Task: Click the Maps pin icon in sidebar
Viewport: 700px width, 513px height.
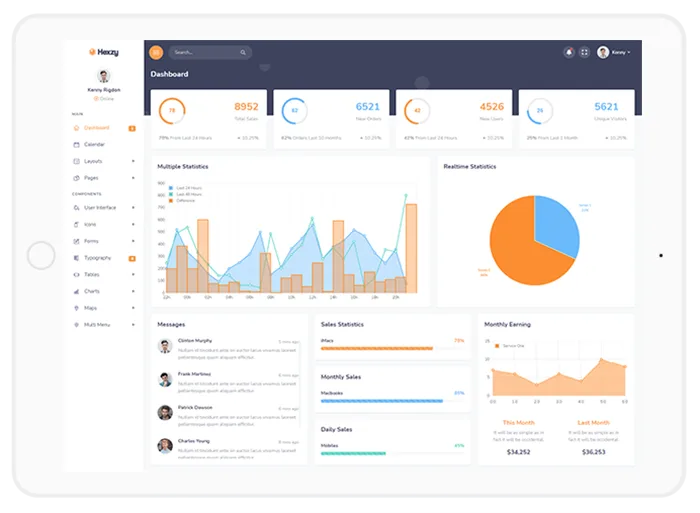Action: coord(76,308)
